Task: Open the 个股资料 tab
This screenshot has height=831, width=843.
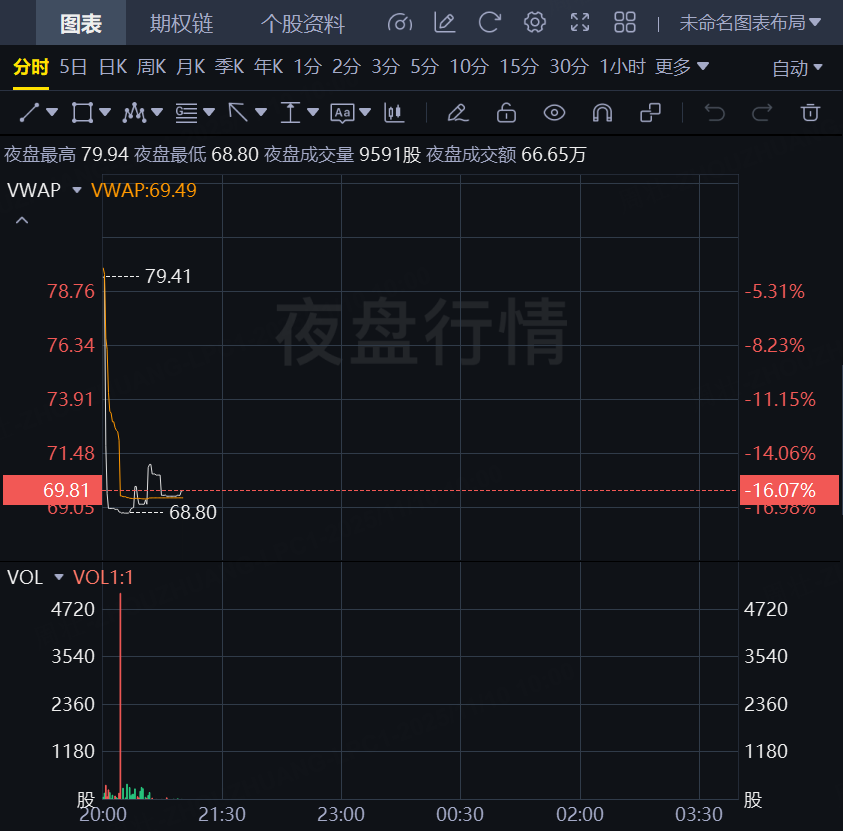Action: coord(303,24)
